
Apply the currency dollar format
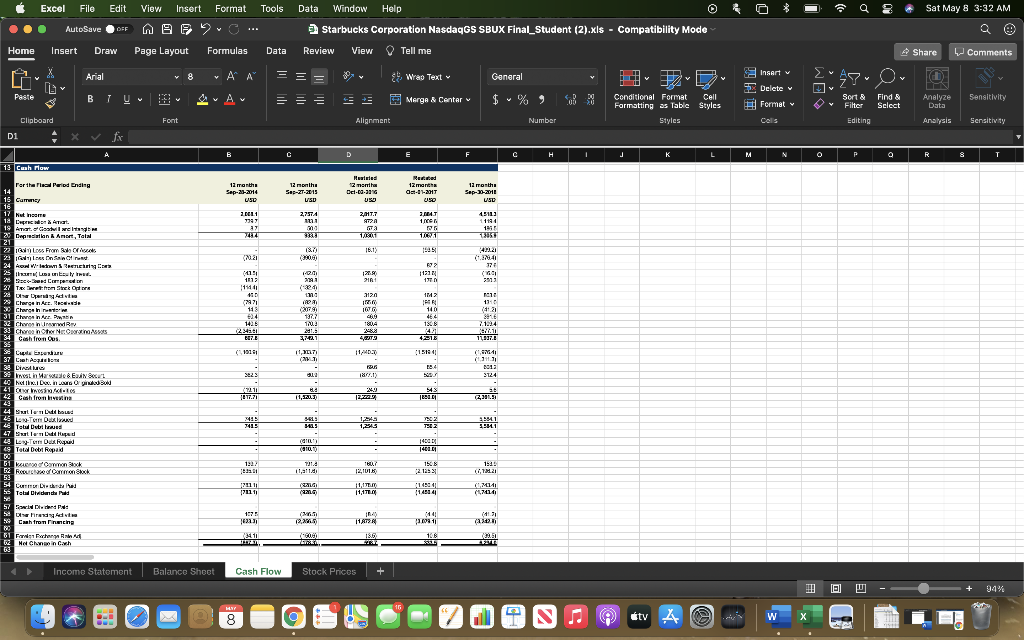click(495, 99)
